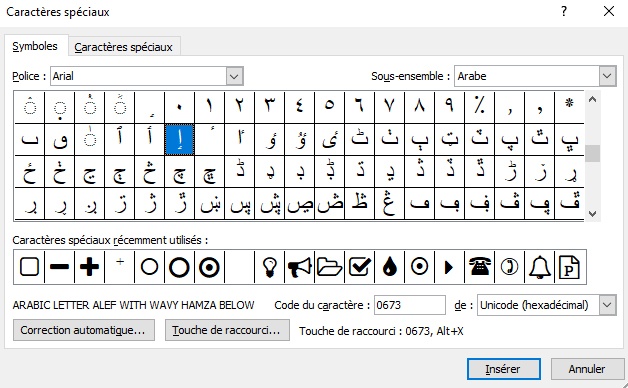Screen dimensions: 628x388
Task: Select the open folder symbol
Action: [x=330, y=267]
